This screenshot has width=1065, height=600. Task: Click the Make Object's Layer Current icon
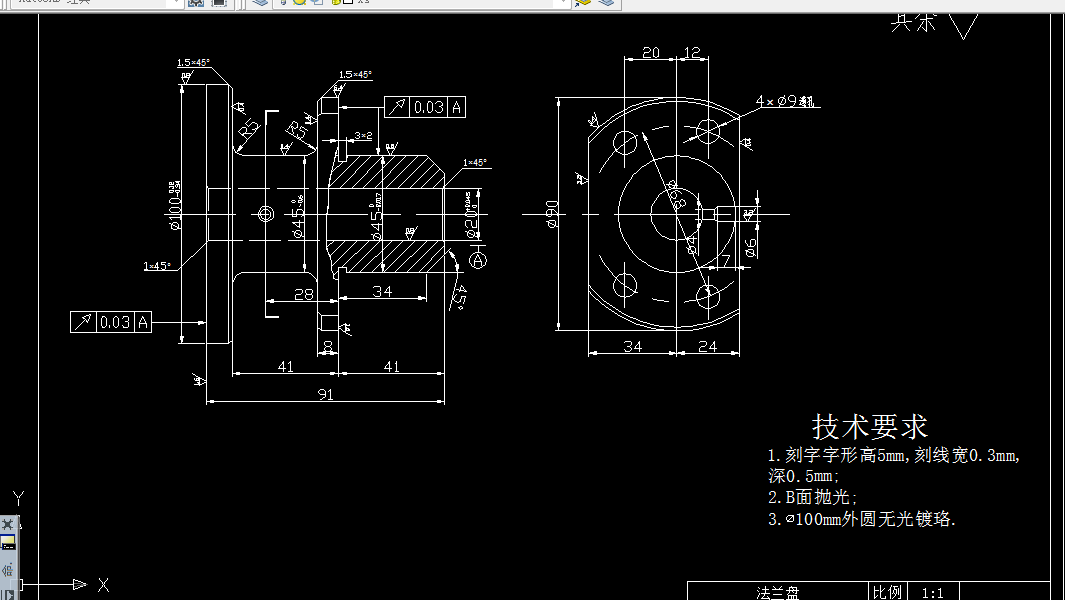(582, 5)
